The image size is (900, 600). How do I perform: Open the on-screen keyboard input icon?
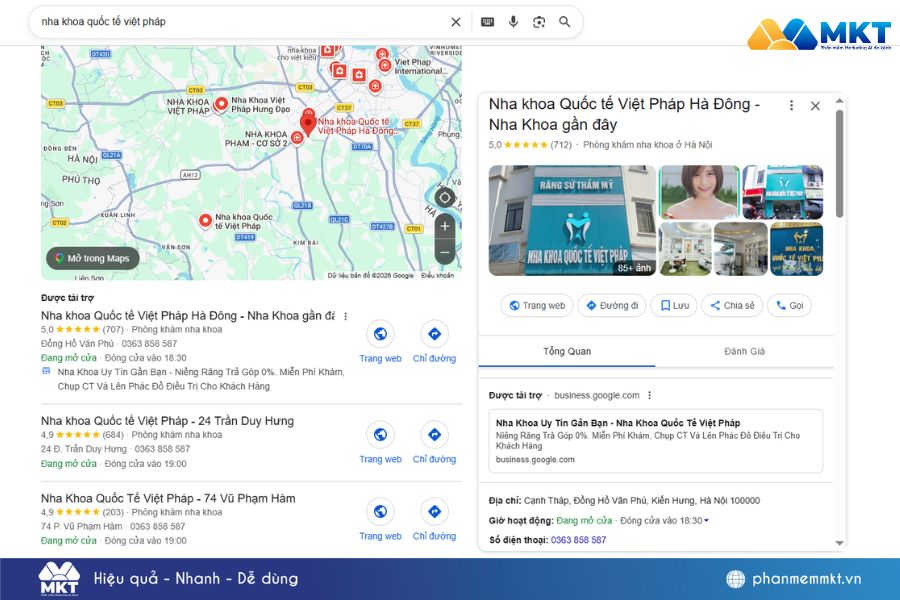[x=487, y=22]
